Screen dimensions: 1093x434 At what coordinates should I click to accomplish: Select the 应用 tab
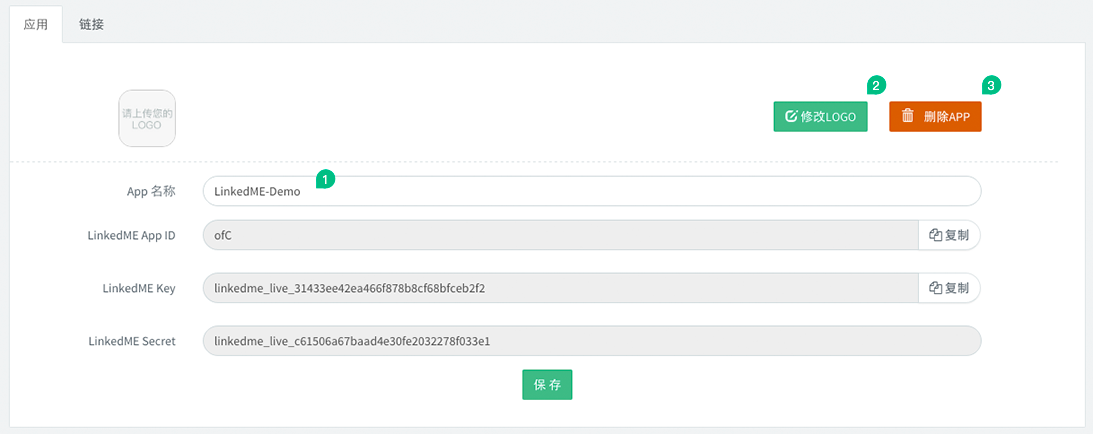click(36, 24)
